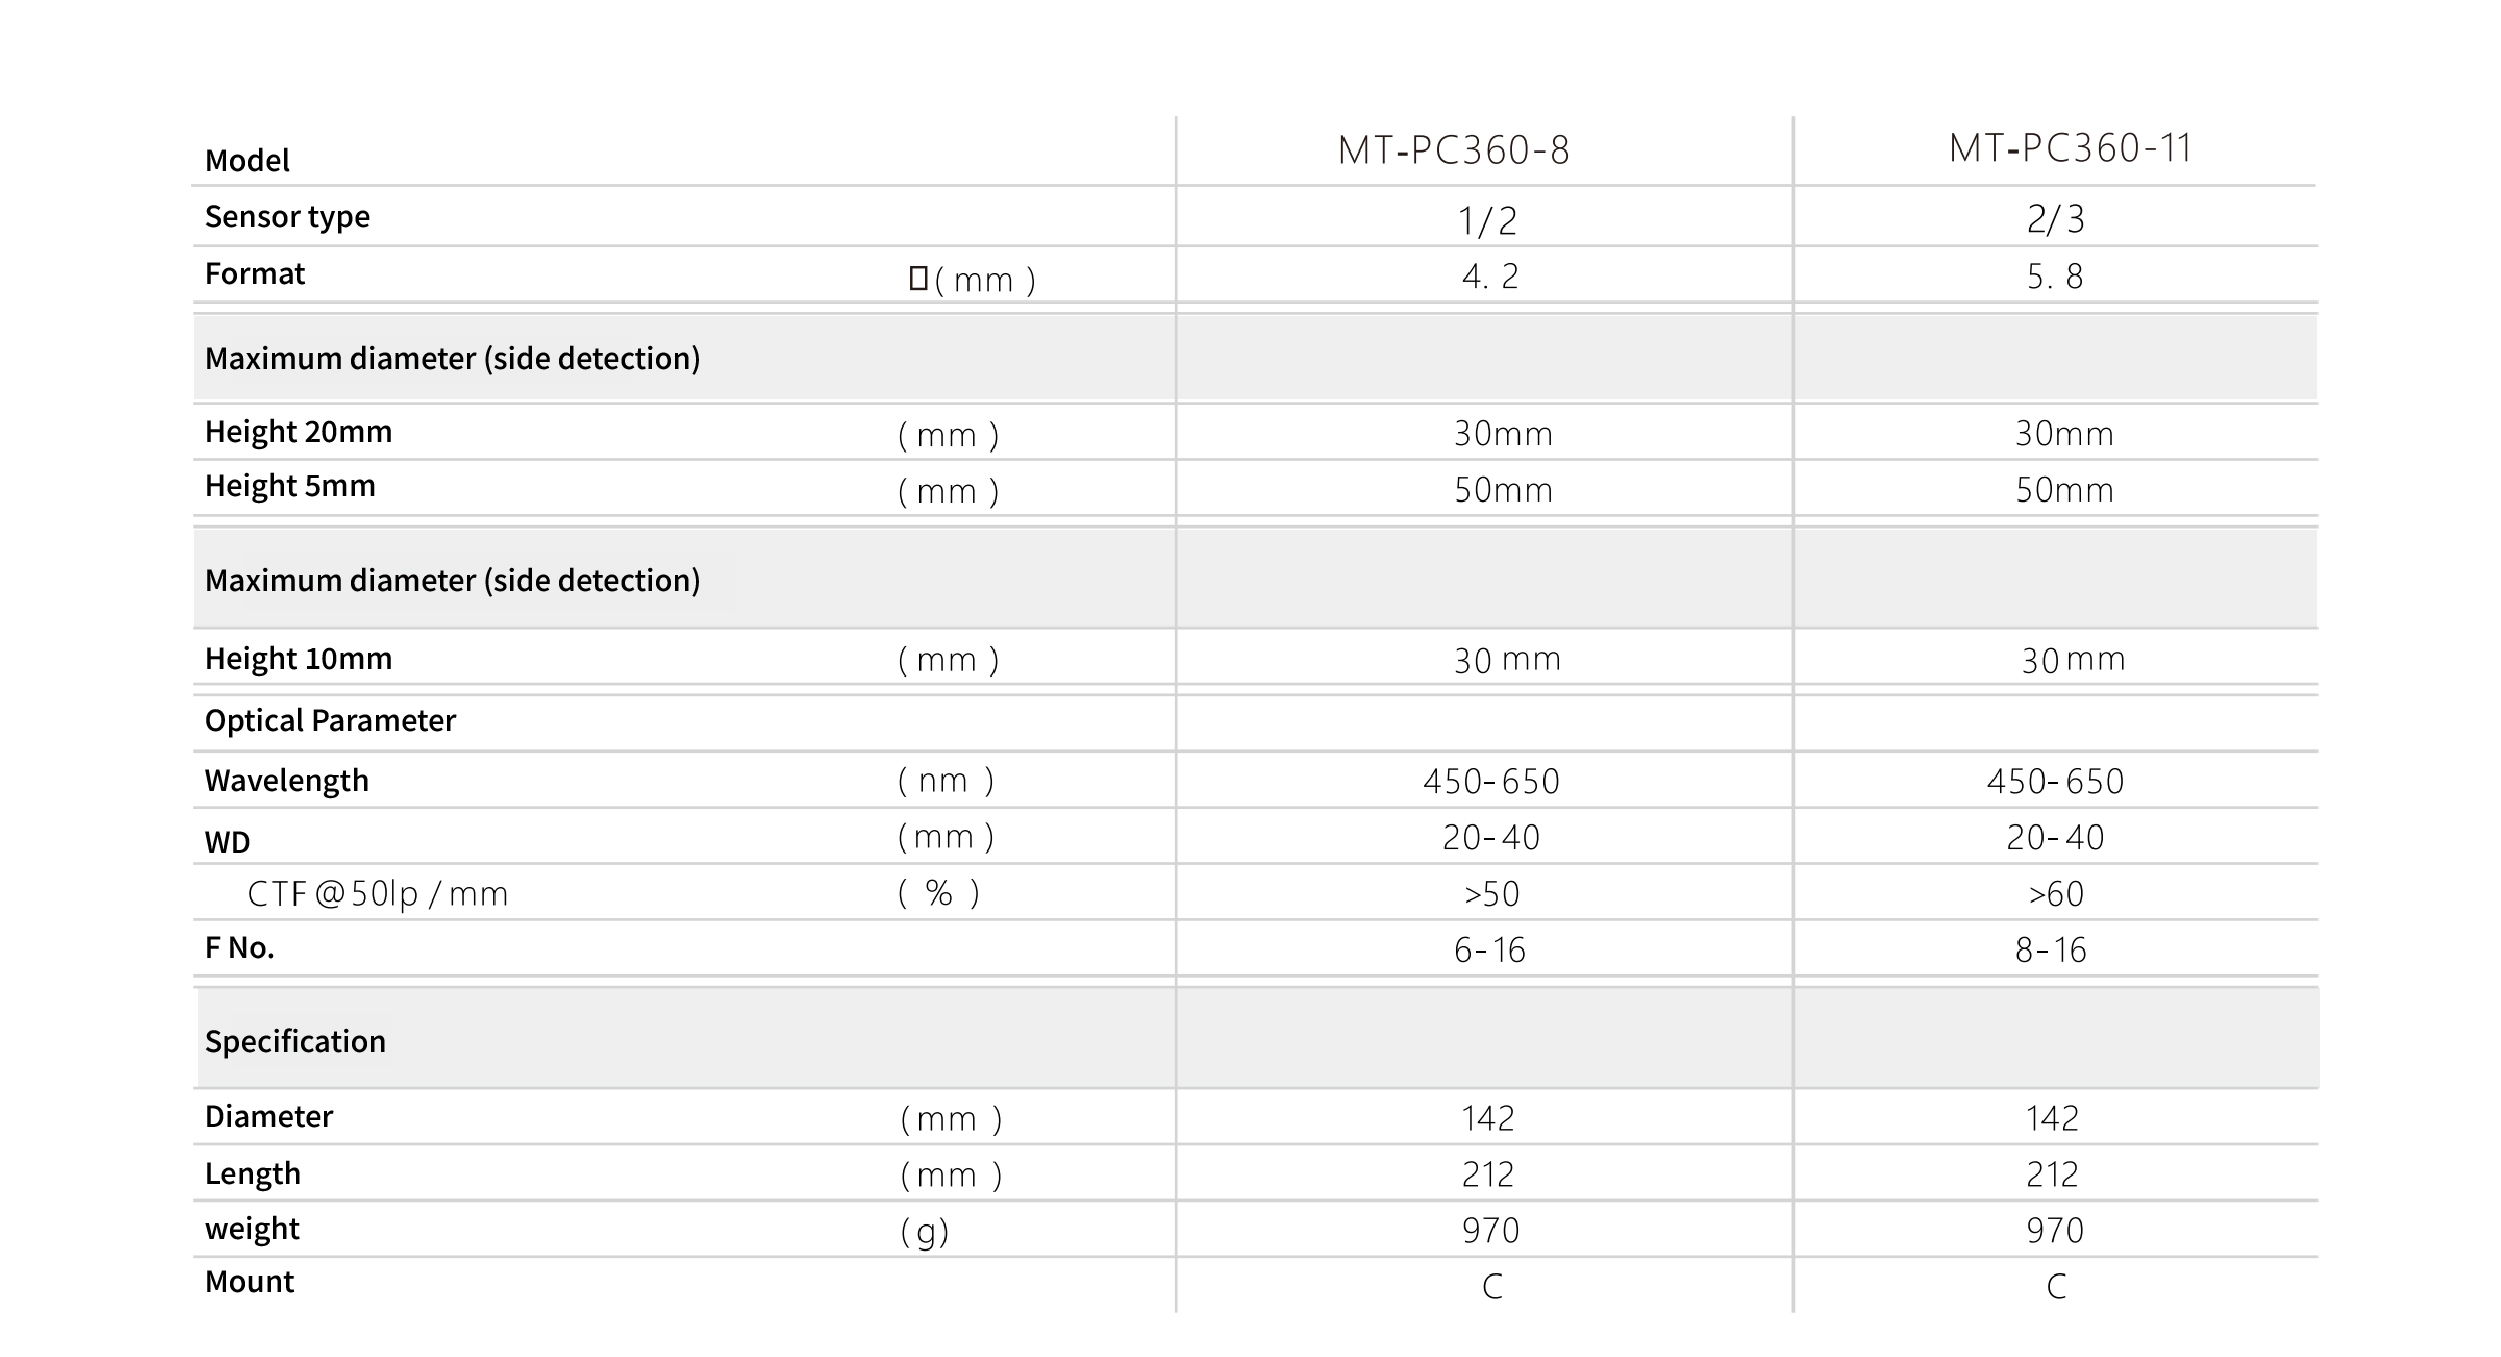The image size is (2501, 1357).
Task: Select the Height 10mm row label
Action: click(298, 659)
